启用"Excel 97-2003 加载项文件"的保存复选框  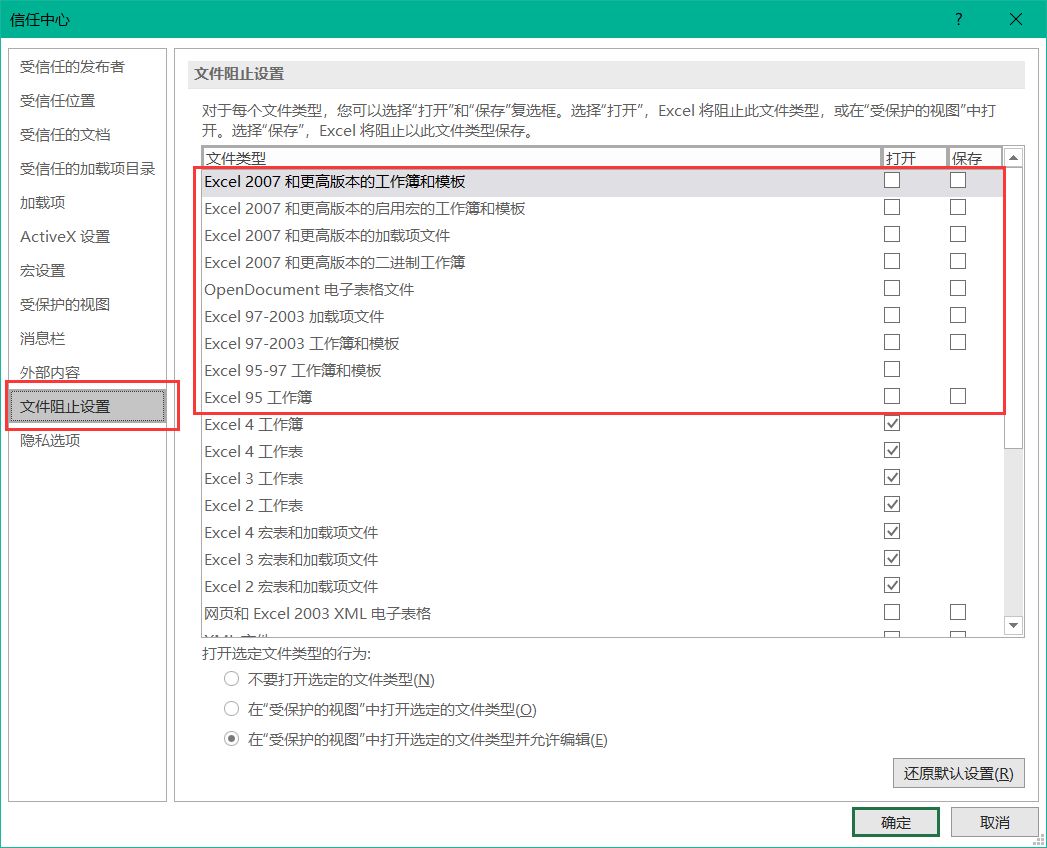click(x=957, y=315)
